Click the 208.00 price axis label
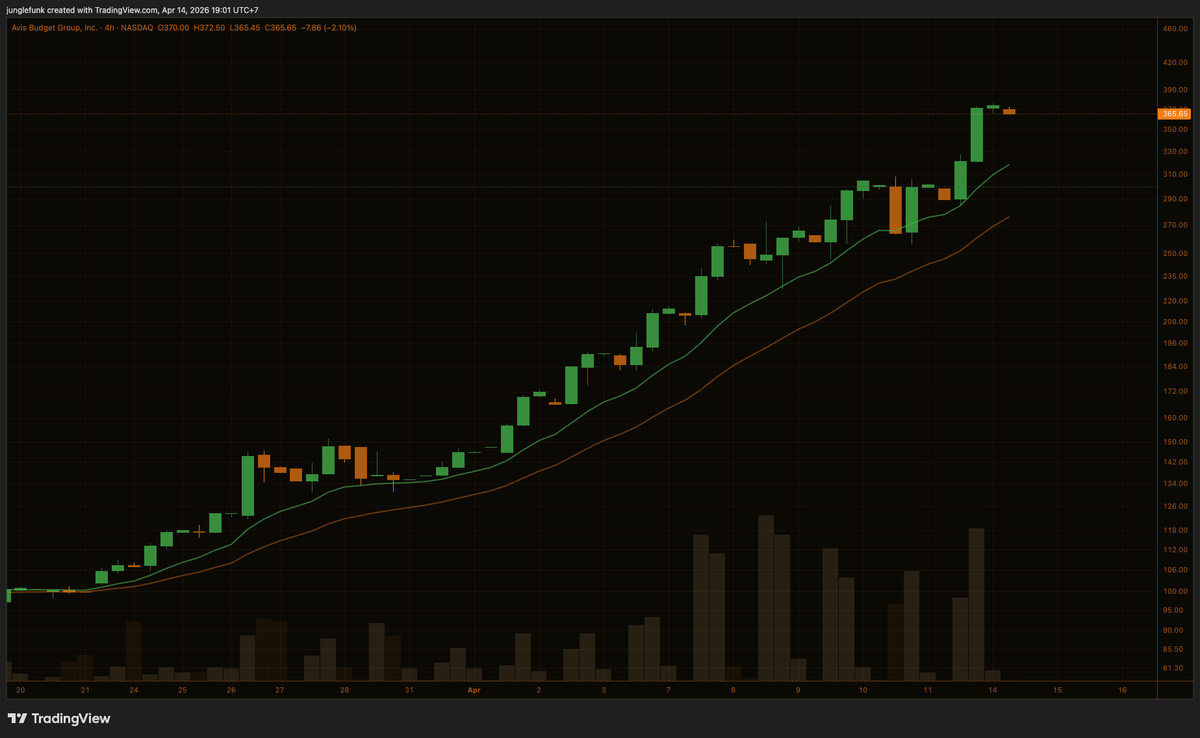Viewport: 1200px width, 738px height. [1175, 321]
